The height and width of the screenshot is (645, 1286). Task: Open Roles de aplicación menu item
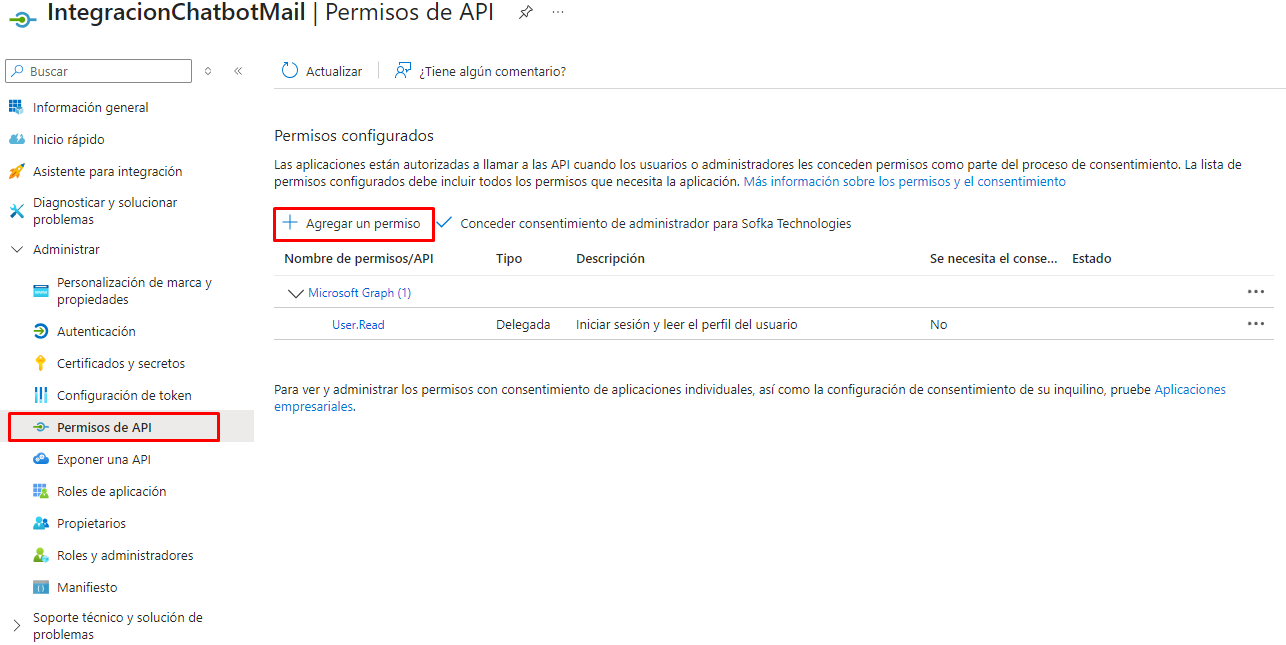[x=111, y=491]
